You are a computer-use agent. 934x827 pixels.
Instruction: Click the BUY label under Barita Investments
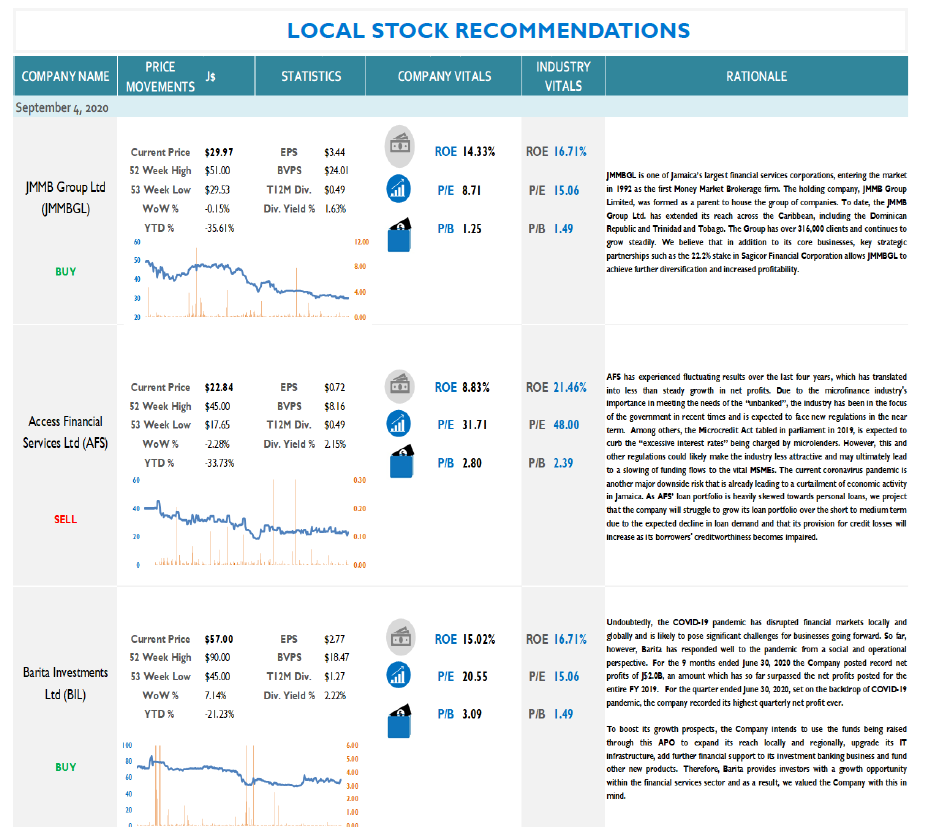[x=66, y=767]
